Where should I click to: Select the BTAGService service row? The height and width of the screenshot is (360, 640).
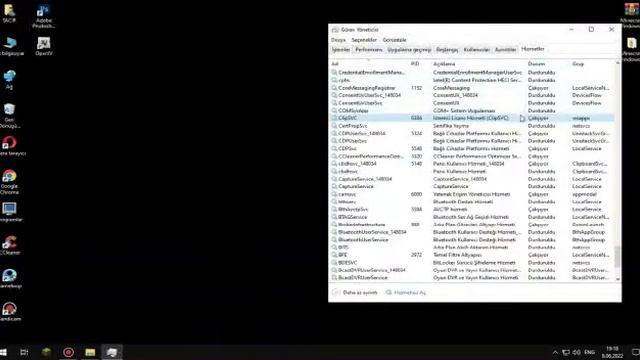[x=472, y=217]
